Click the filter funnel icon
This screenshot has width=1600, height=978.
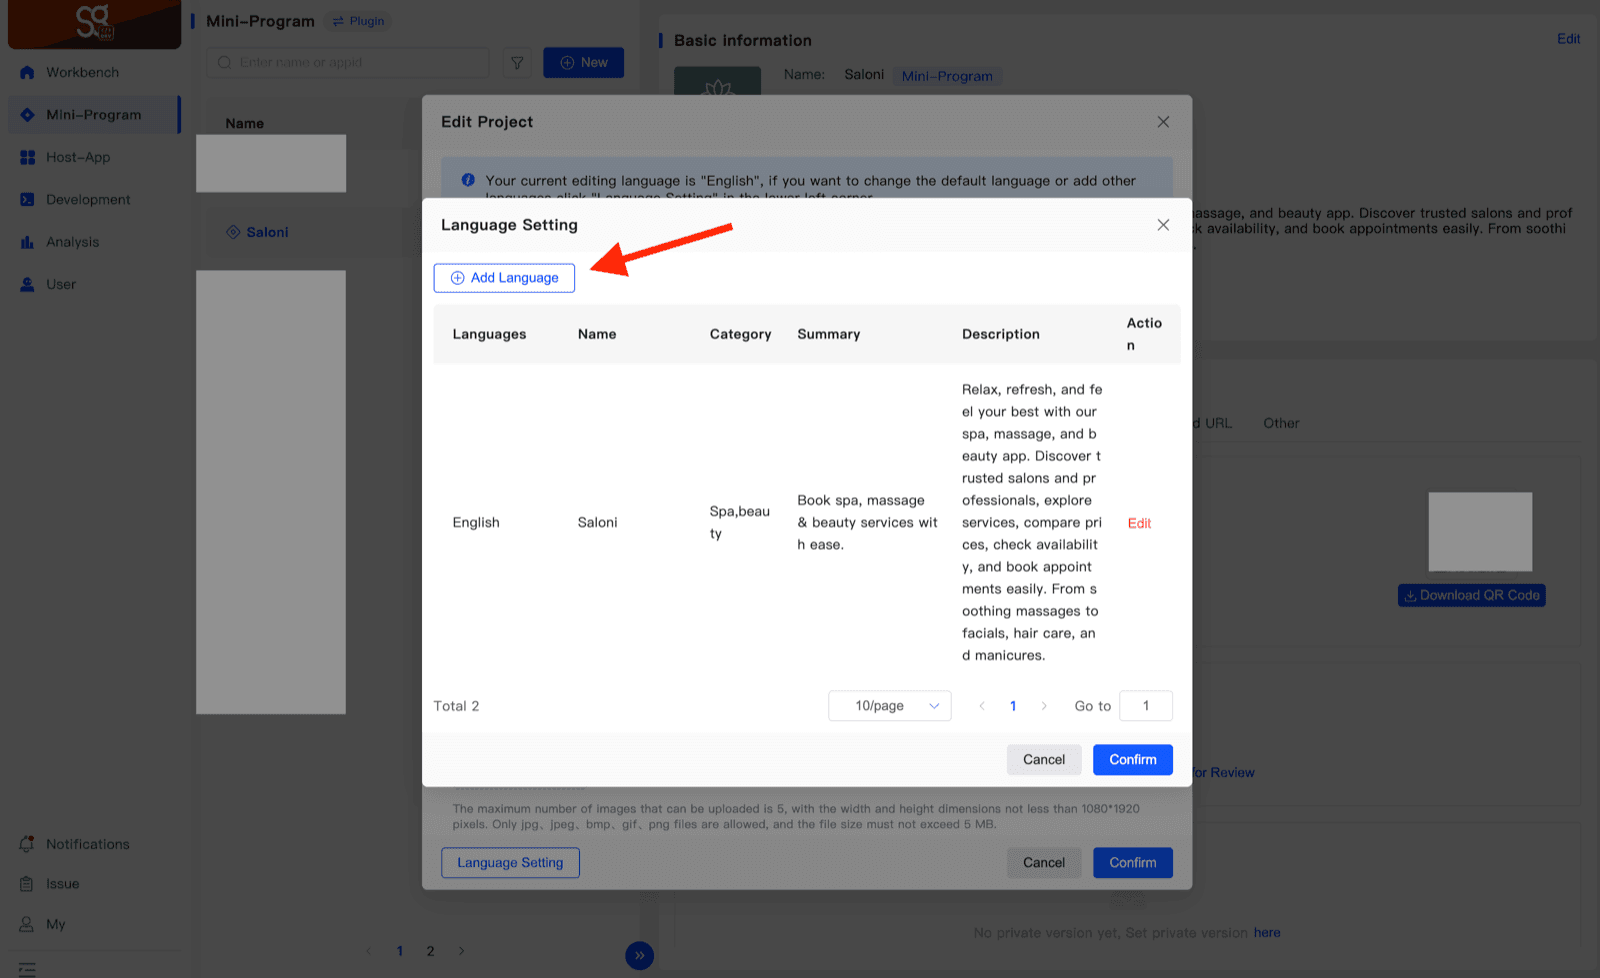tap(517, 63)
